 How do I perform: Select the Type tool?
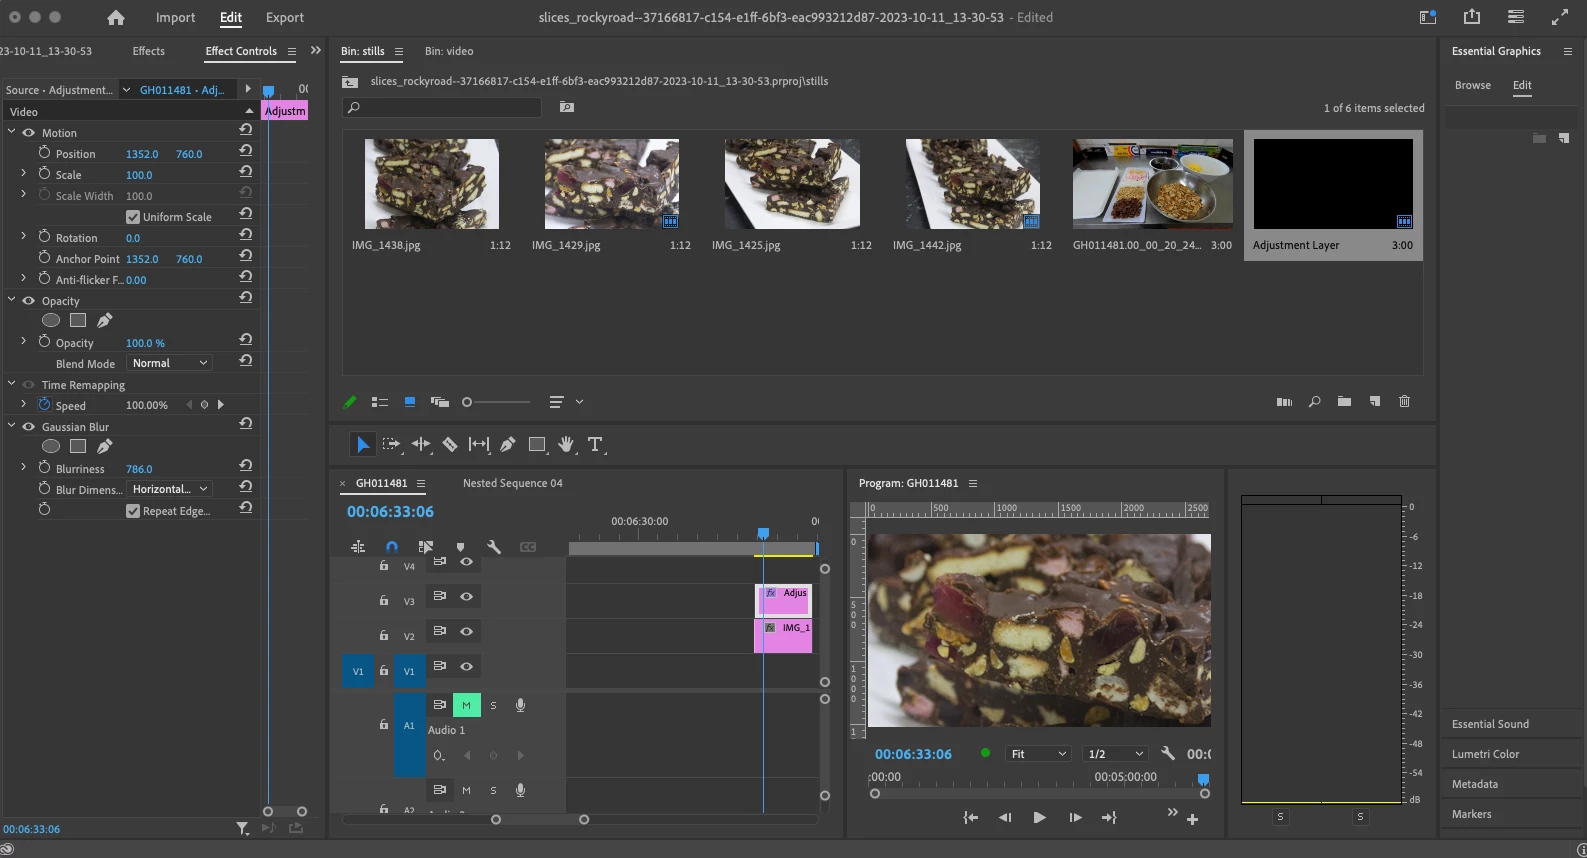[595, 444]
